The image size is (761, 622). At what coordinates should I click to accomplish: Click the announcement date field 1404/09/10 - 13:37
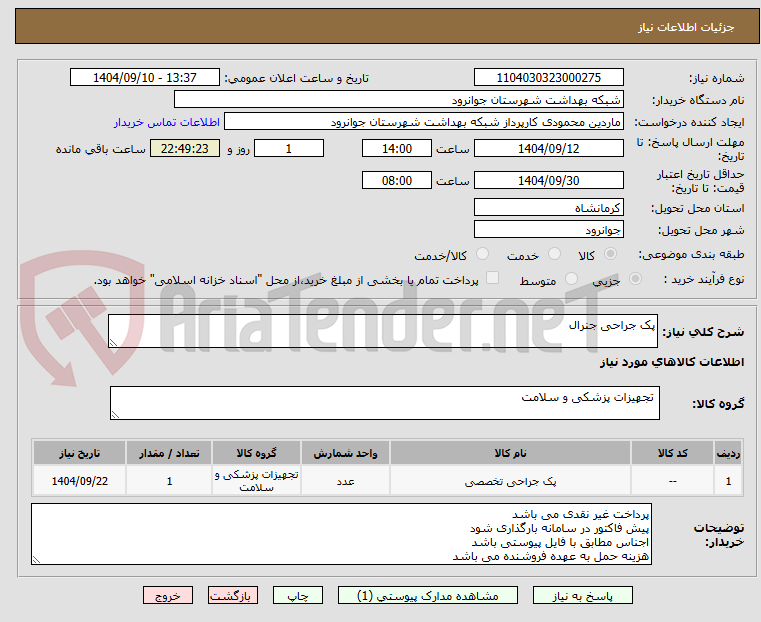[x=145, y=78]
